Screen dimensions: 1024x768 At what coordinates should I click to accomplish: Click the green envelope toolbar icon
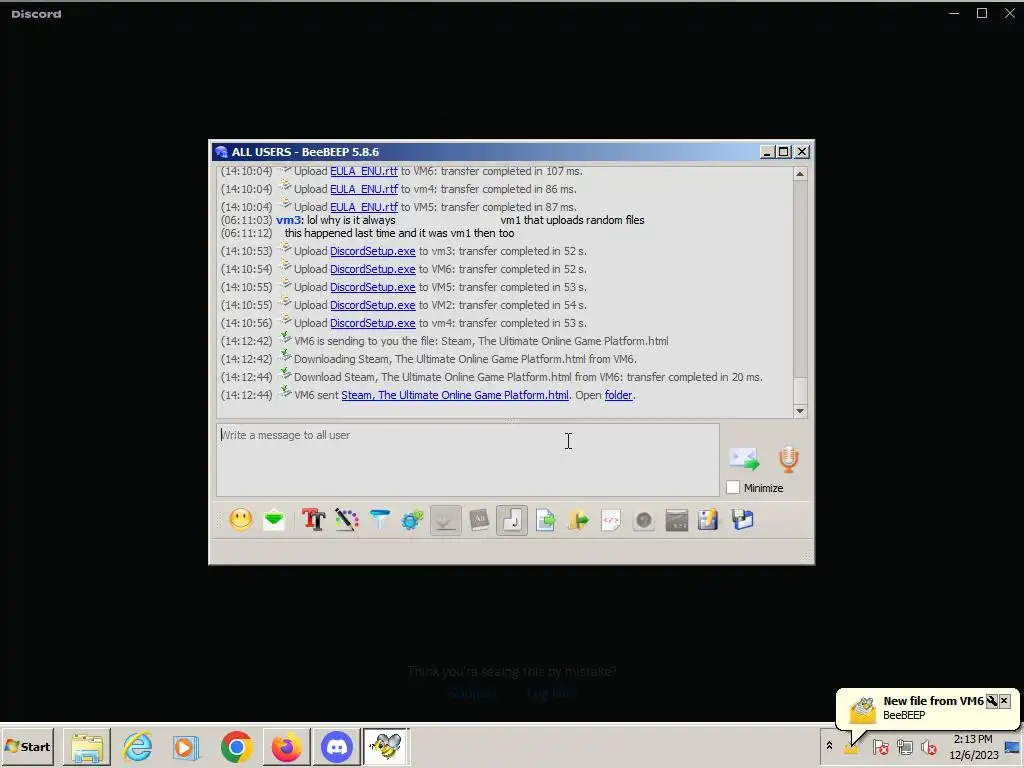(x=274, y=520)
